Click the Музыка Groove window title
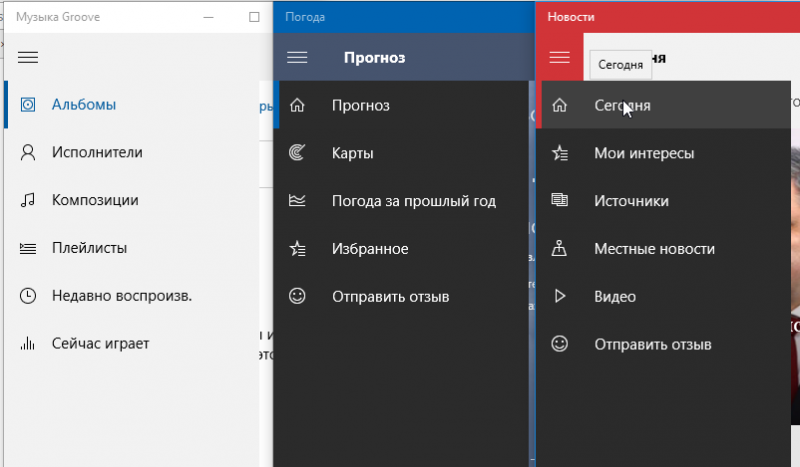This screenshot has height=467, width=800. point(58,17)
